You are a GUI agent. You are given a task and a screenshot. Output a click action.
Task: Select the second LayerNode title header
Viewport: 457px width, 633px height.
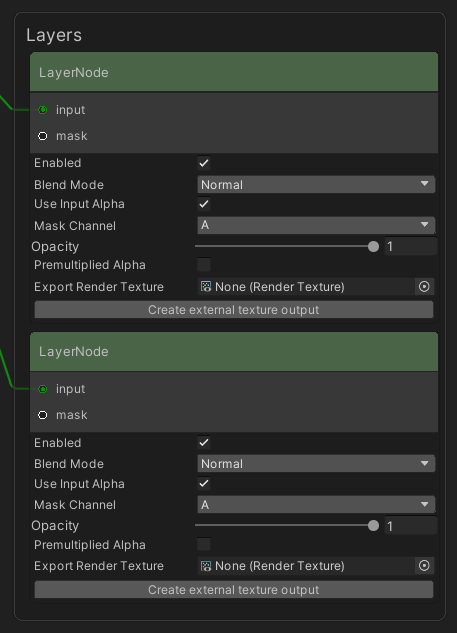[234, 351]
